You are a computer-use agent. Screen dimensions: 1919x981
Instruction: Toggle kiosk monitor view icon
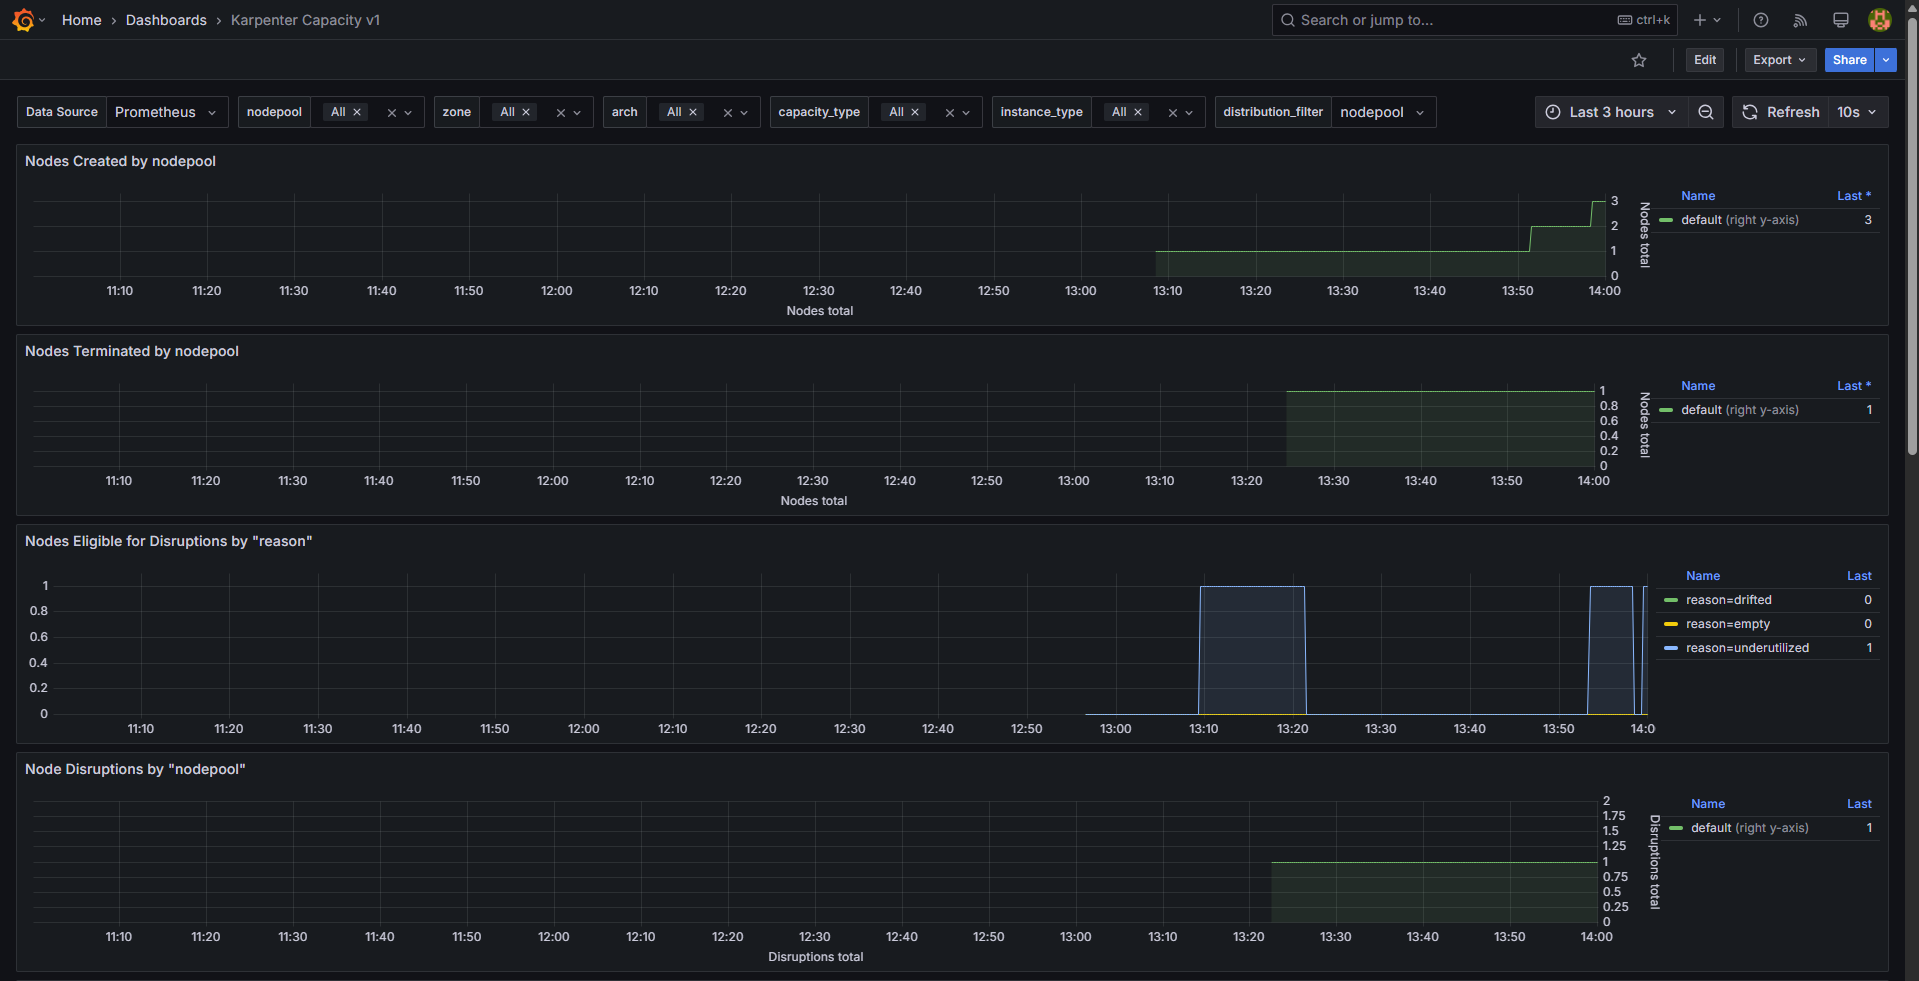pos(1840,20)
